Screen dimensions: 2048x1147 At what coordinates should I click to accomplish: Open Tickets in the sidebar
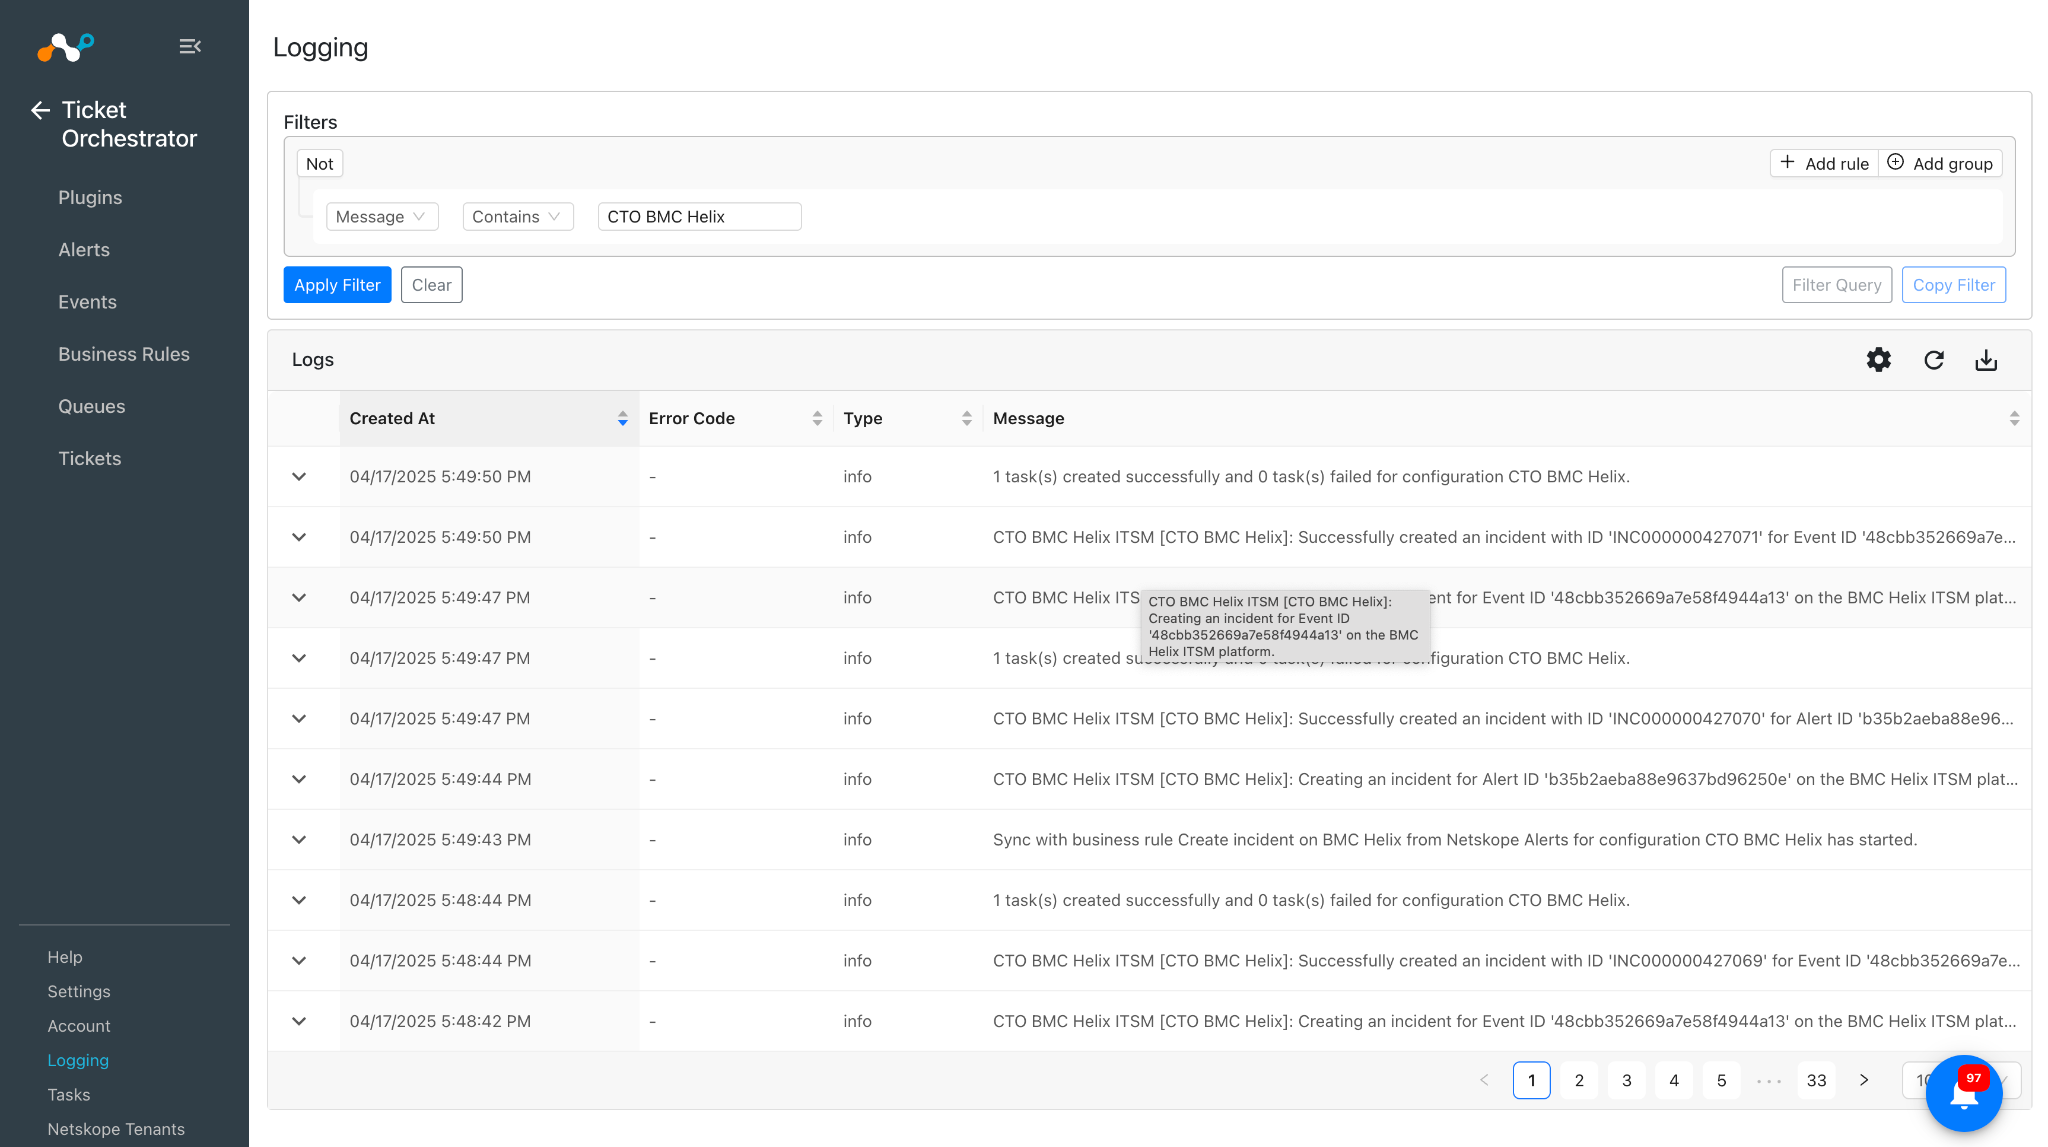click(90, 458)
